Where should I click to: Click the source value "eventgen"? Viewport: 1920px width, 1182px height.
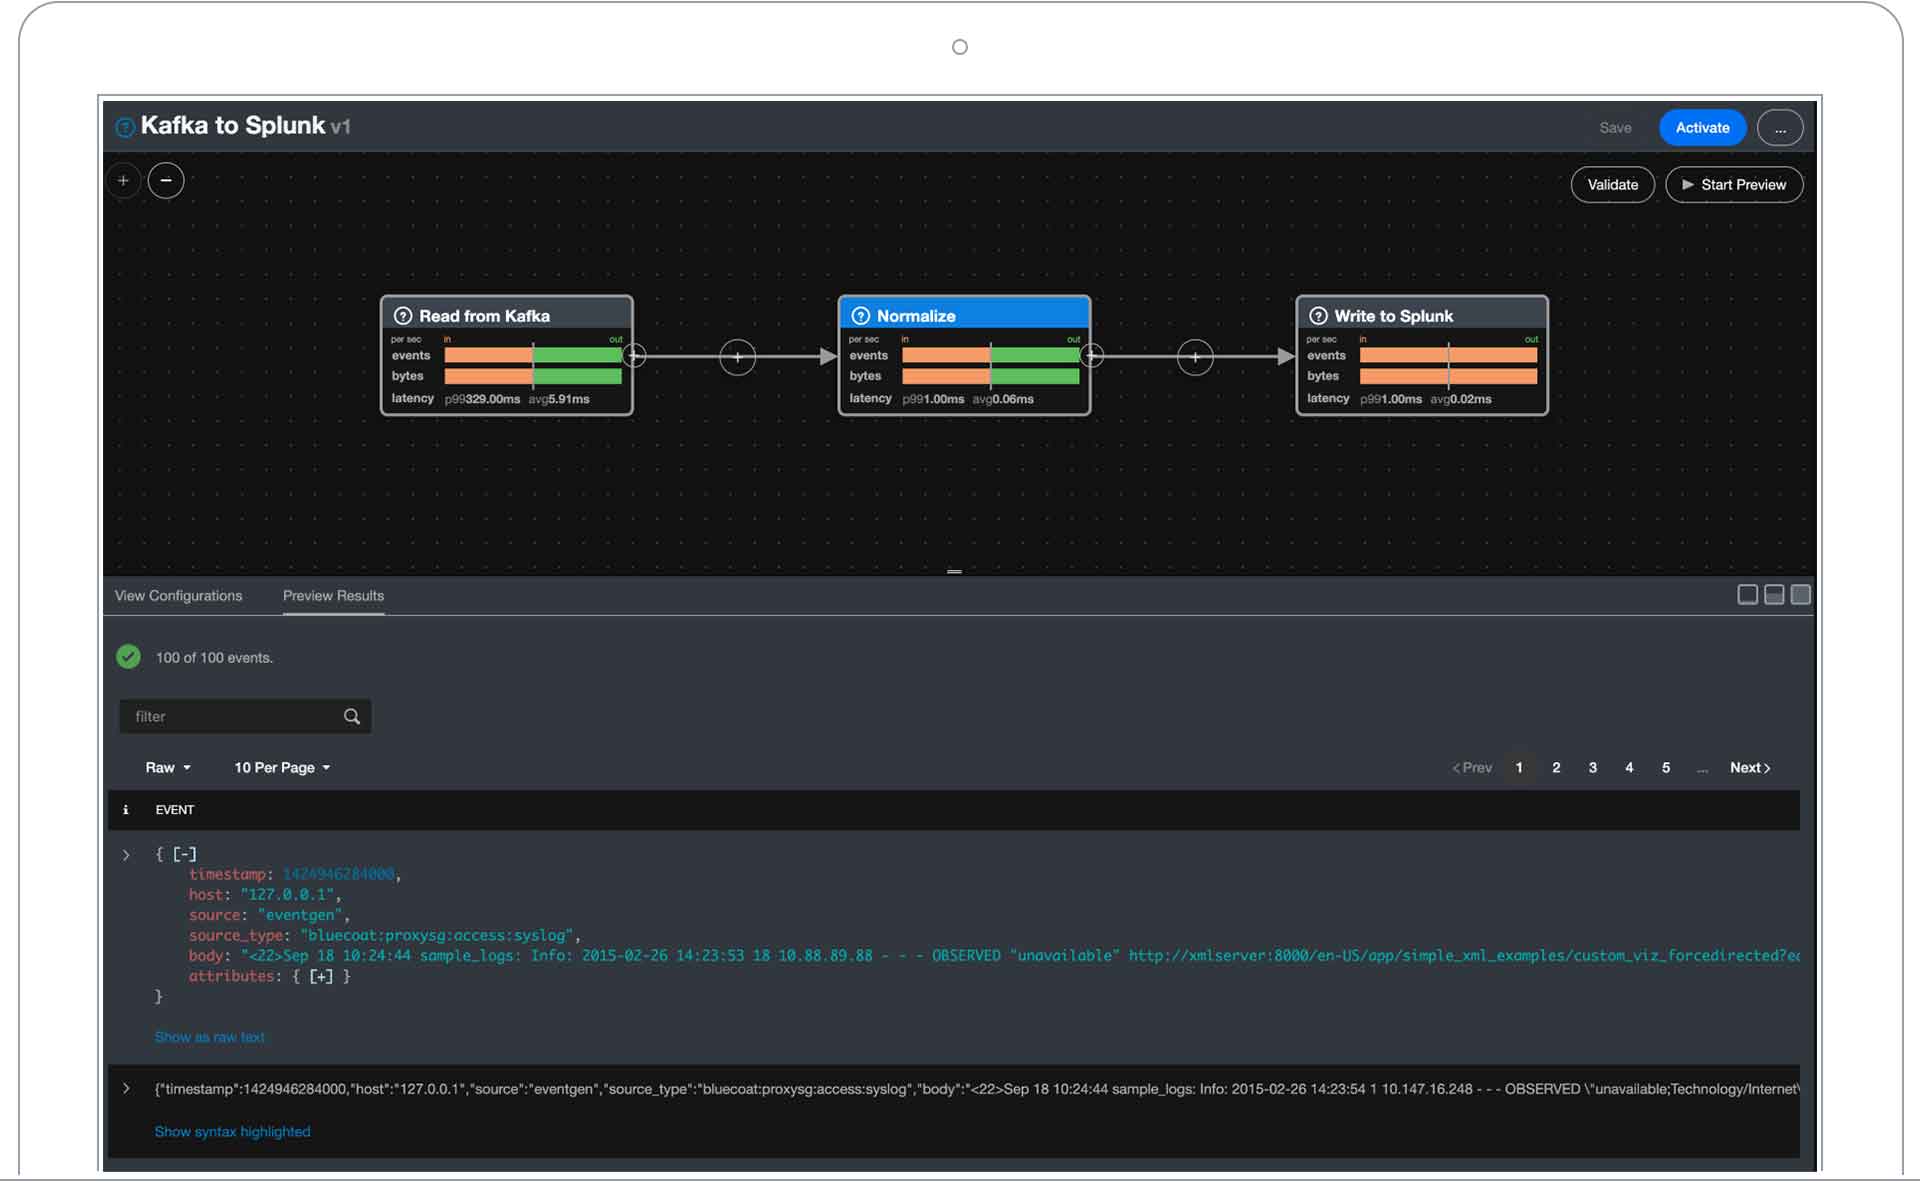pos(300,915)
